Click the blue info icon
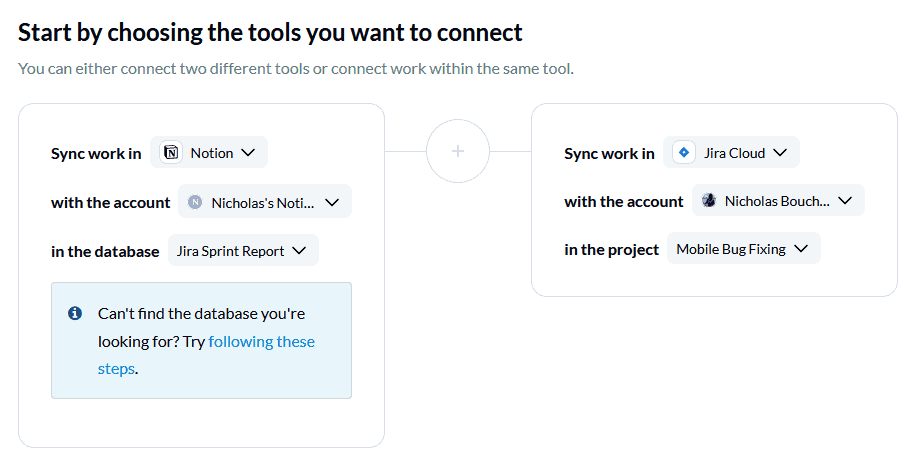912x465 pixels. pyautogui.click(x=75, y=313)
